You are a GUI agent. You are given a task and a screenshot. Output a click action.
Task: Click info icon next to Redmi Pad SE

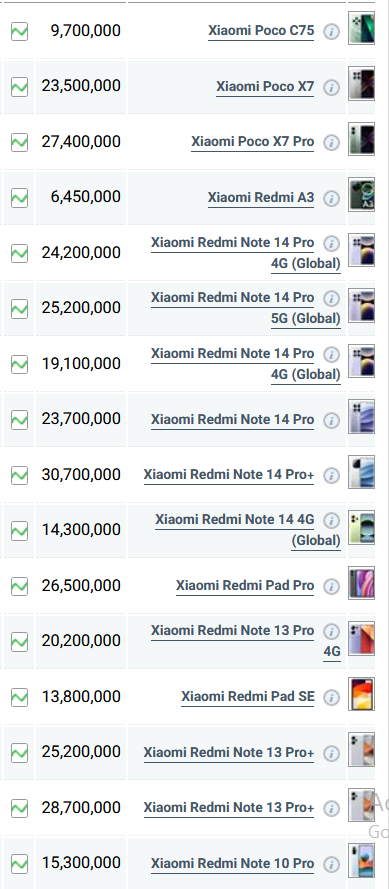tap(331, 697)
